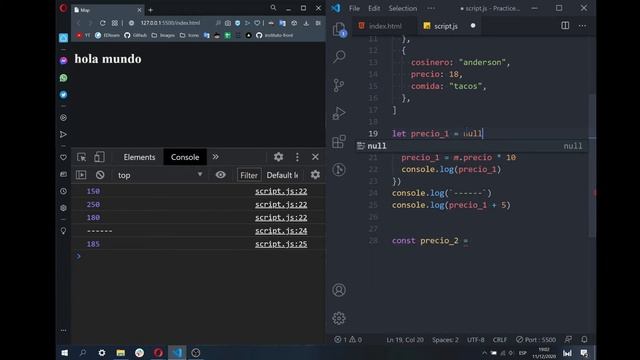Open script.js:25 source link
This screenshot has height=360, width=640.
click(x=281, y=244)
